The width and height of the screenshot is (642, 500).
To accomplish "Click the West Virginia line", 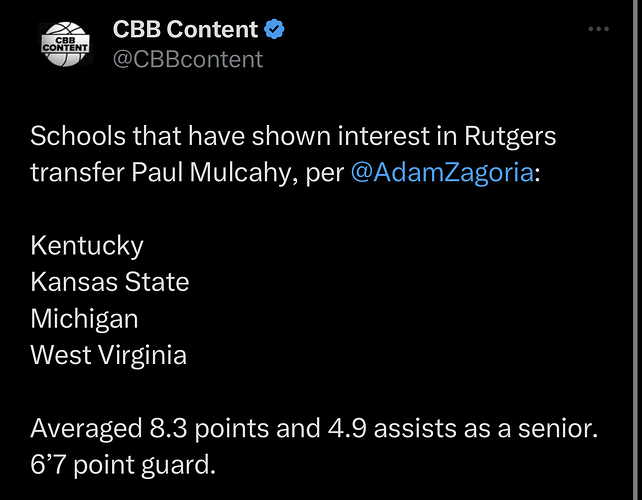I will (x=108, y=355).
